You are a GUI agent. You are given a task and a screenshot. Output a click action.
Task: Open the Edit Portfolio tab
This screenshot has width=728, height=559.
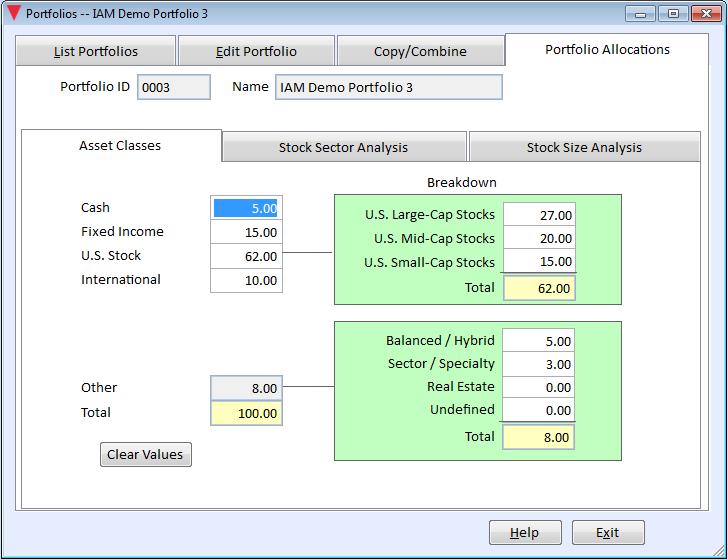[256, 51]
